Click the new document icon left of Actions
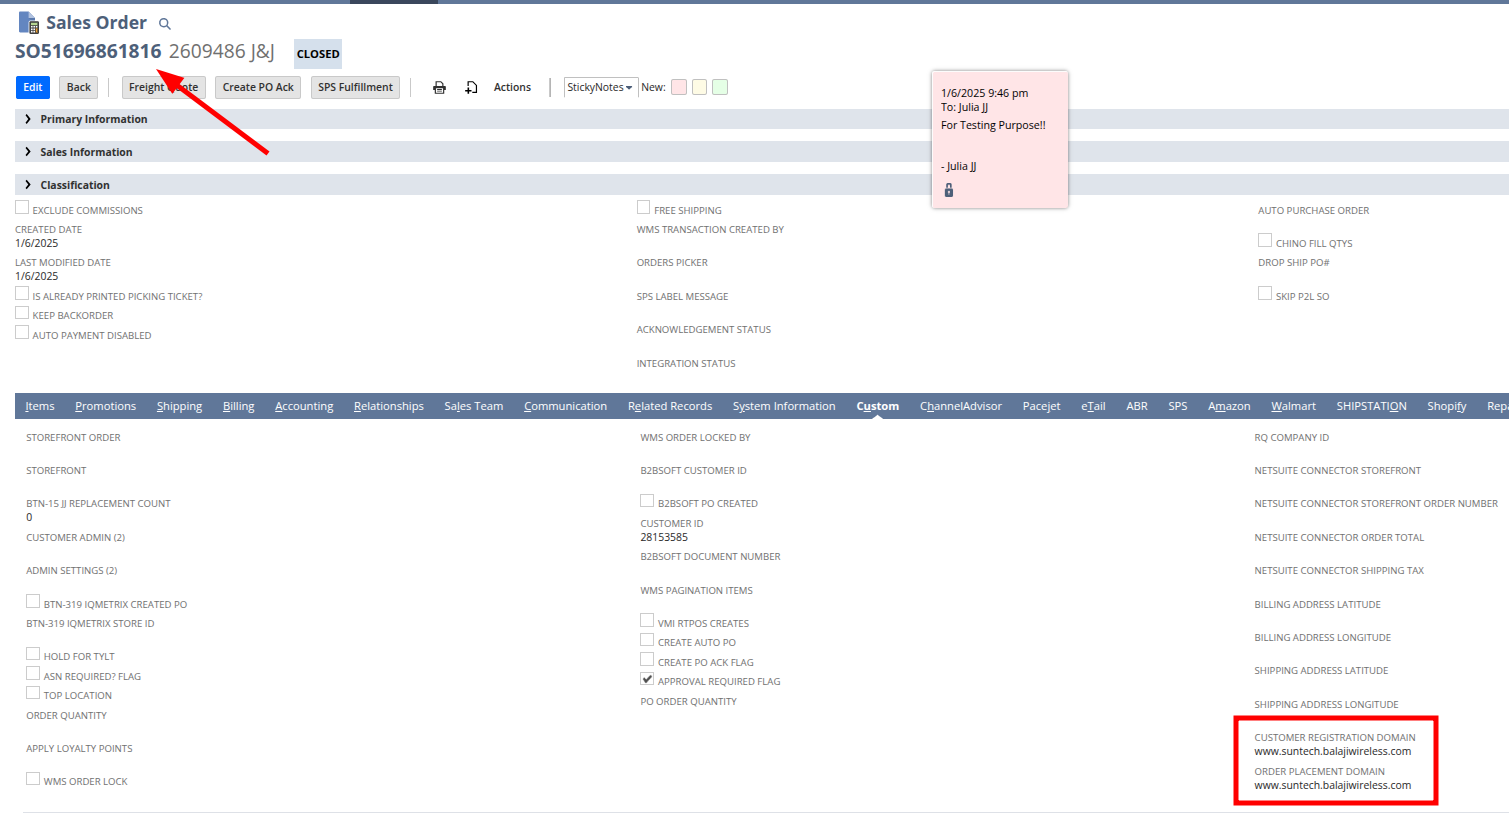The width and height of the screenshot is (1509, 813). click(471, 88)
